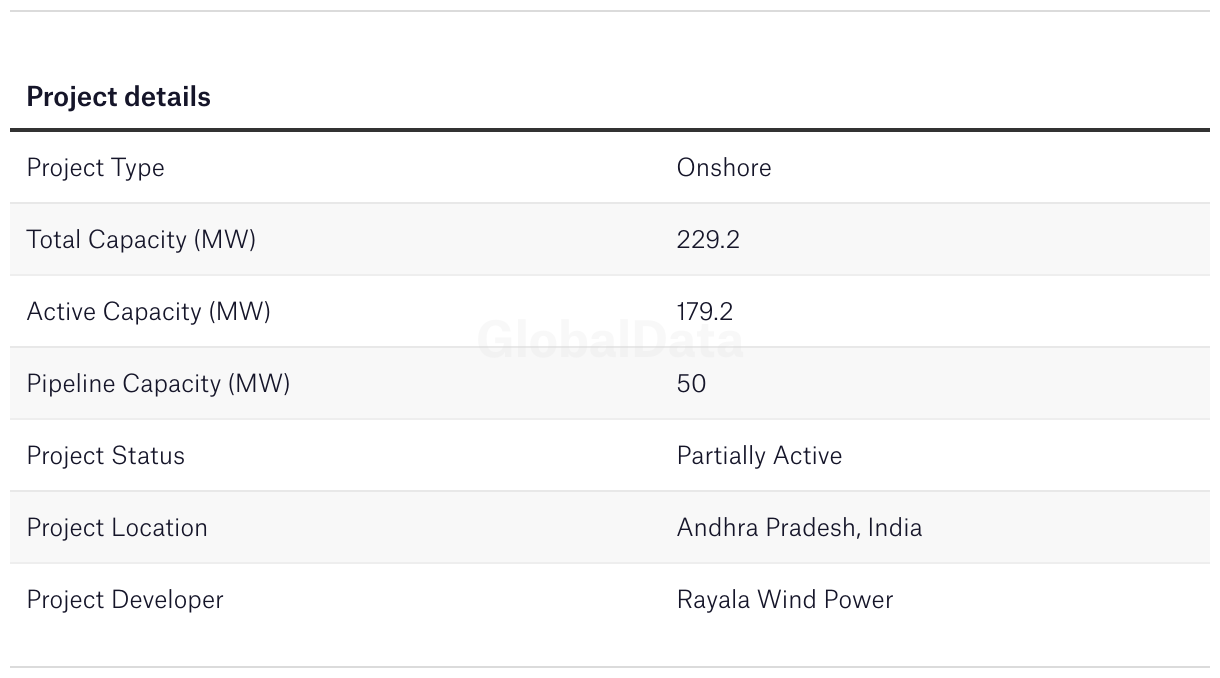Click the Project Status label
Image resolution: width=1220 pixels, height=678 pixels.
click(x=105, y=456)
